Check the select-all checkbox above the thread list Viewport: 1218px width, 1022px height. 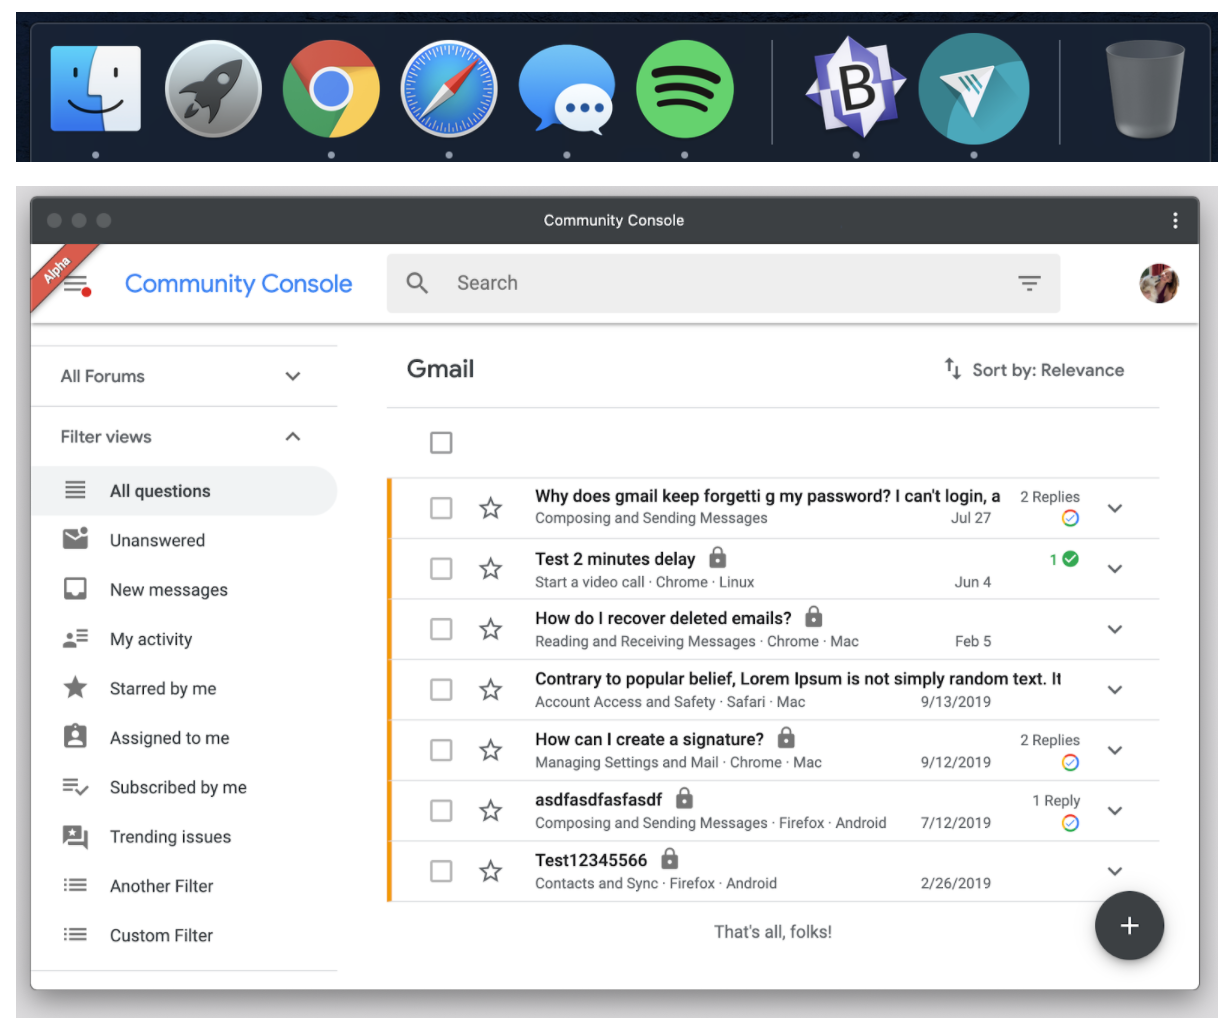click(441, 442)
